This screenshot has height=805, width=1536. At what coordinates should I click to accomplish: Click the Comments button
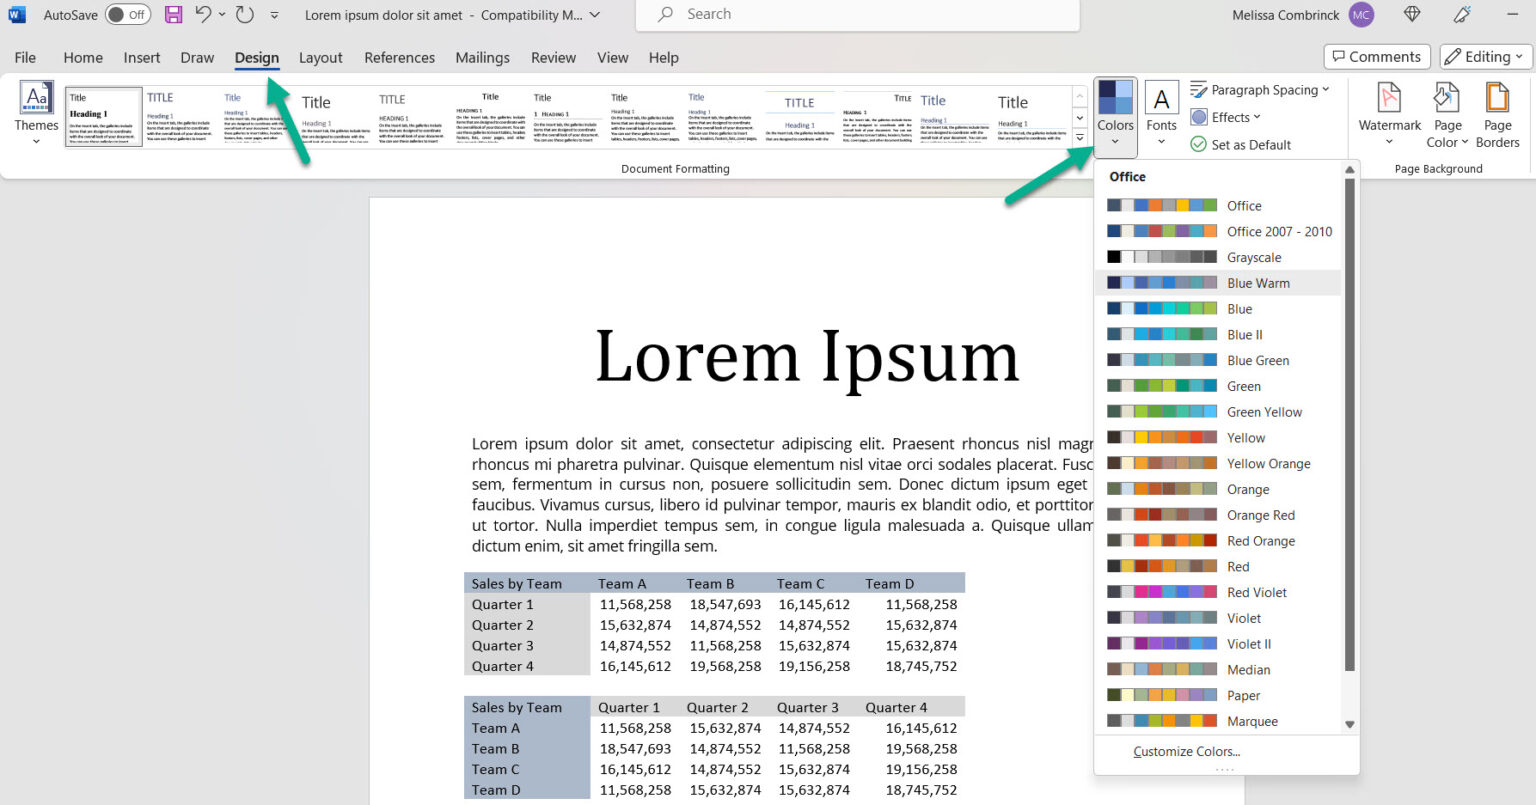coord(1377,56)
